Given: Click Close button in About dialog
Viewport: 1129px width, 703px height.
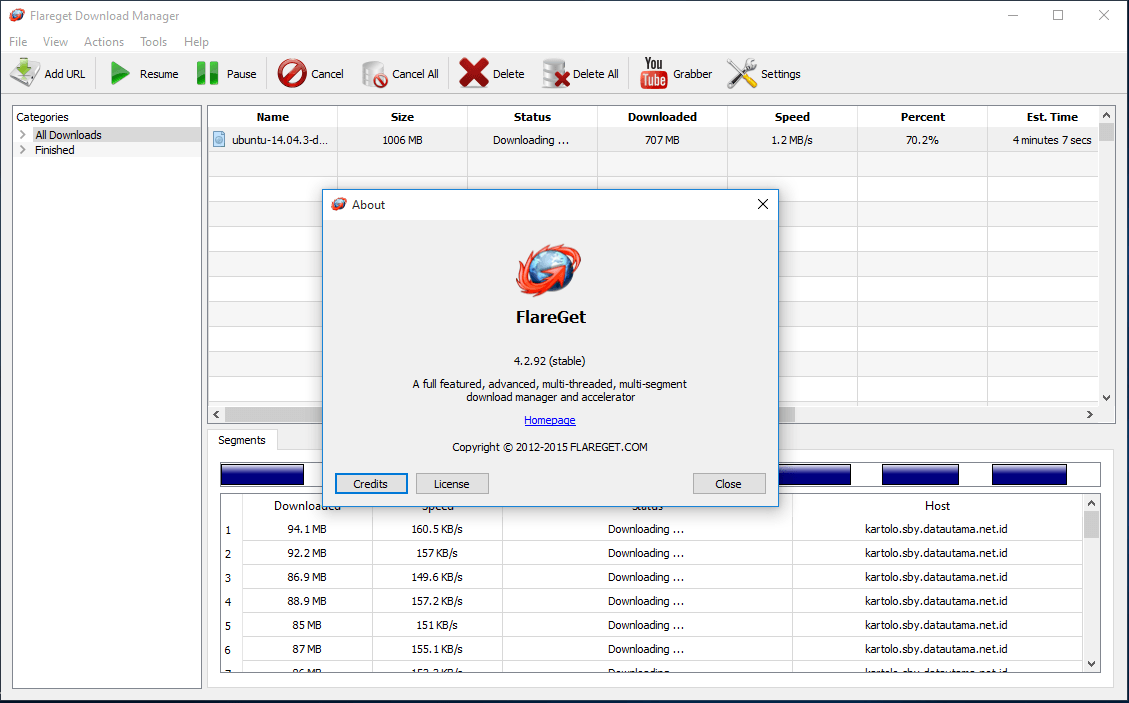Looking at the screenshot, I should pyautogui.click(x=729, y=484).
